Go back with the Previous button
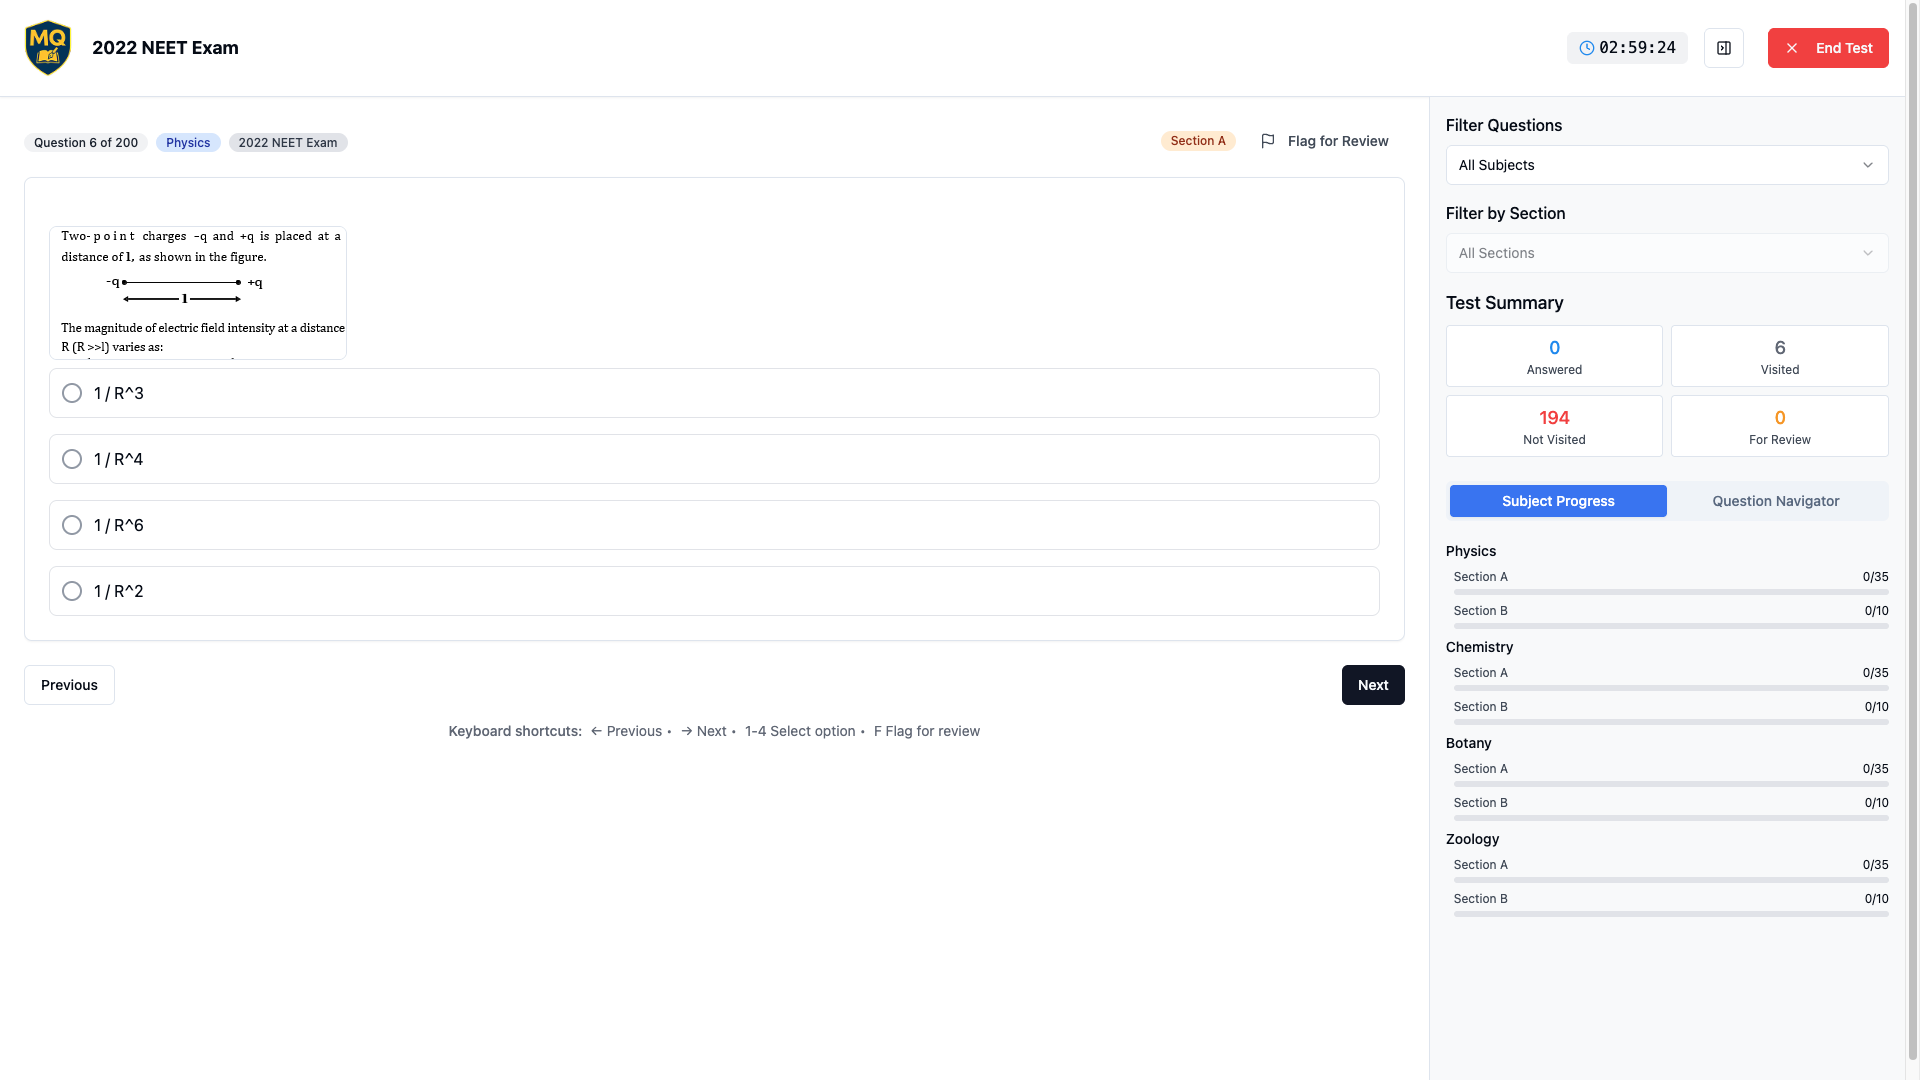Viewport: 1920px width, 1080px height. (69, 685)
